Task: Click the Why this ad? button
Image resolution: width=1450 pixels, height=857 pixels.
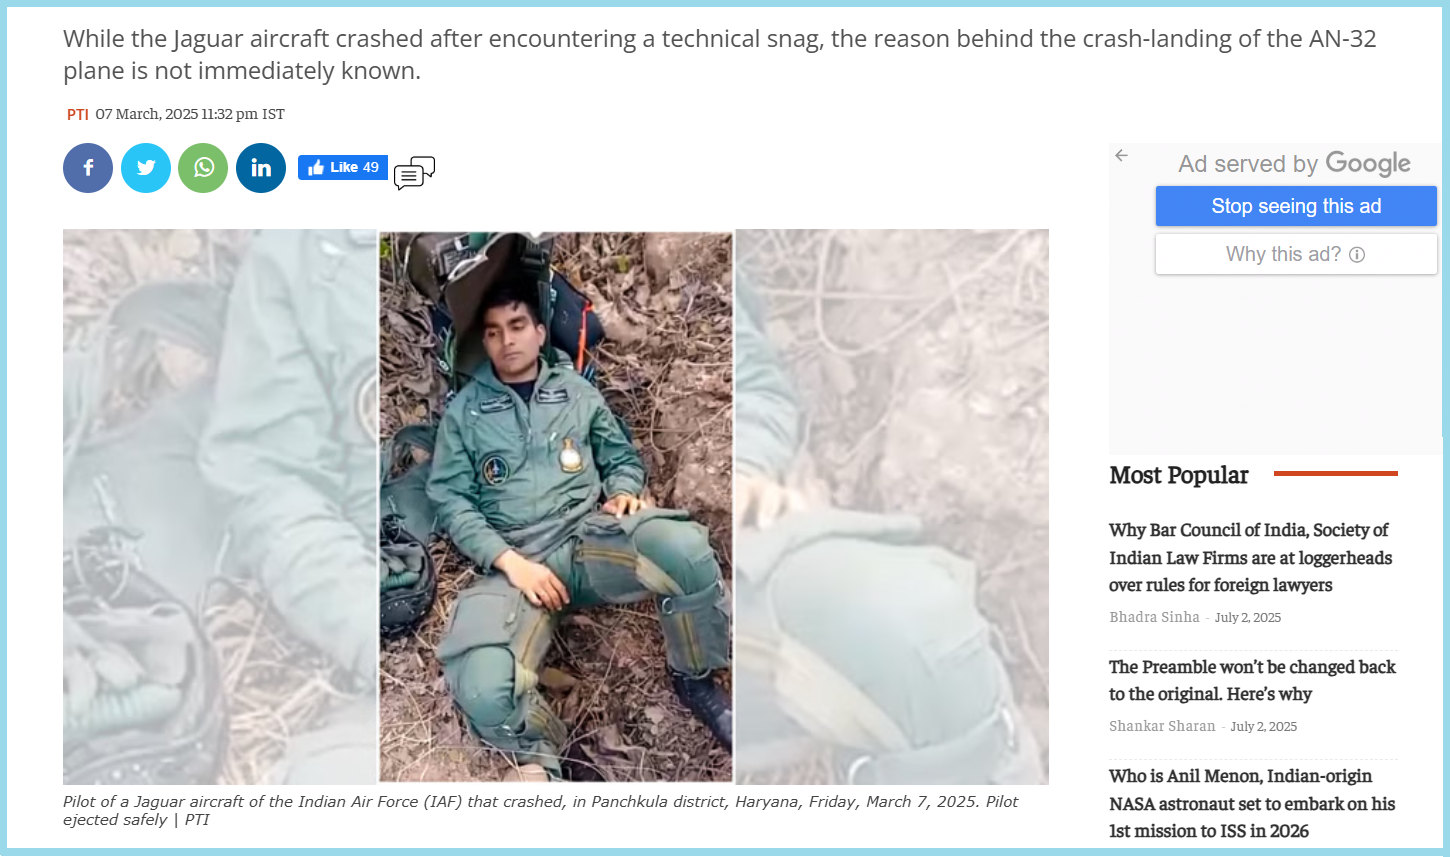Action: pyautogui.click(x=1296, y=254)
